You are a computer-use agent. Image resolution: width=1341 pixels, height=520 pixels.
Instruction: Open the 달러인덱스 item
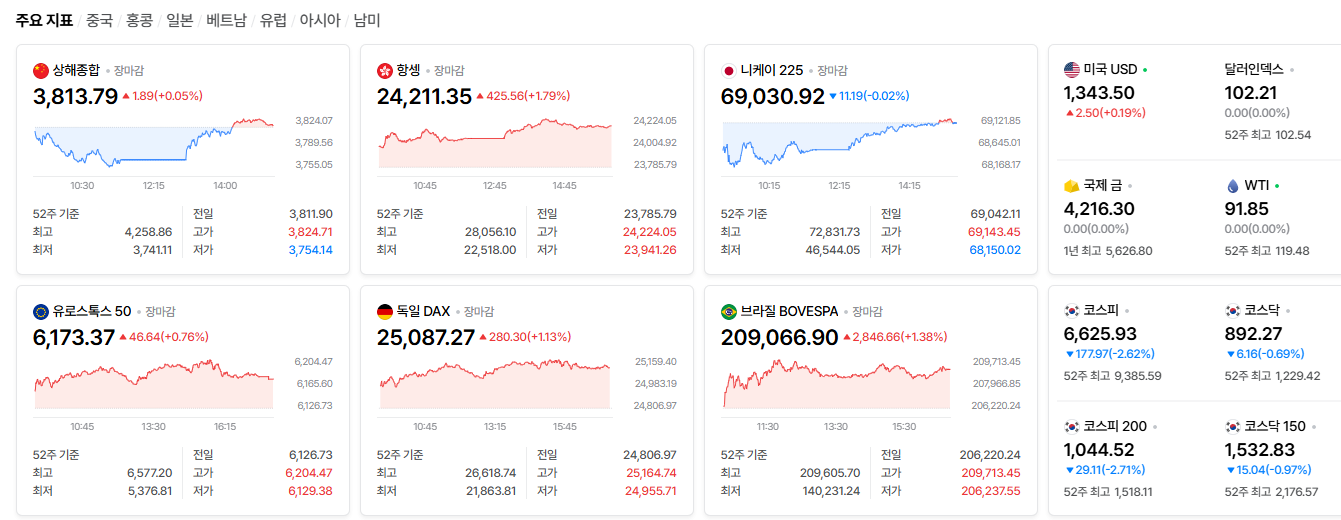click(x=1254, y=69)
